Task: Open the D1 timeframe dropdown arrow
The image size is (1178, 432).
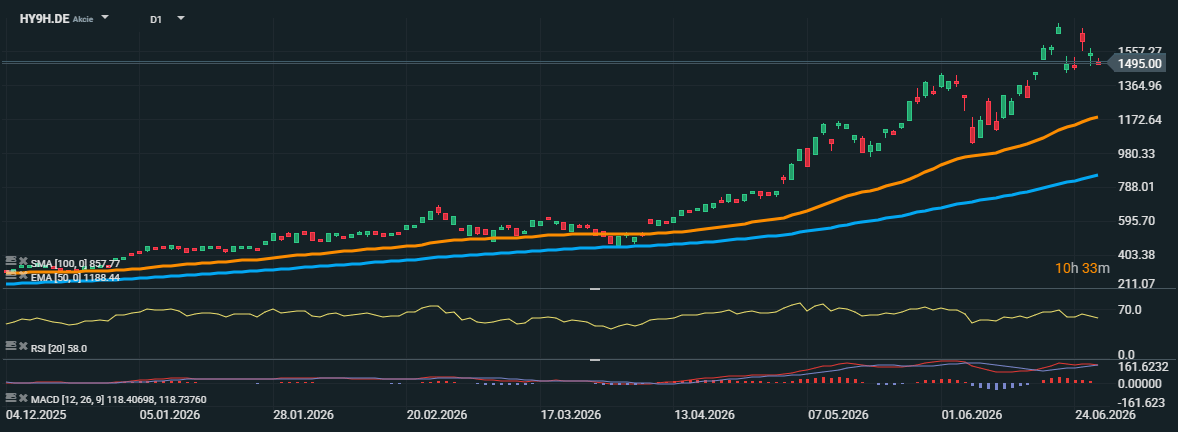Action: [180, 17]
